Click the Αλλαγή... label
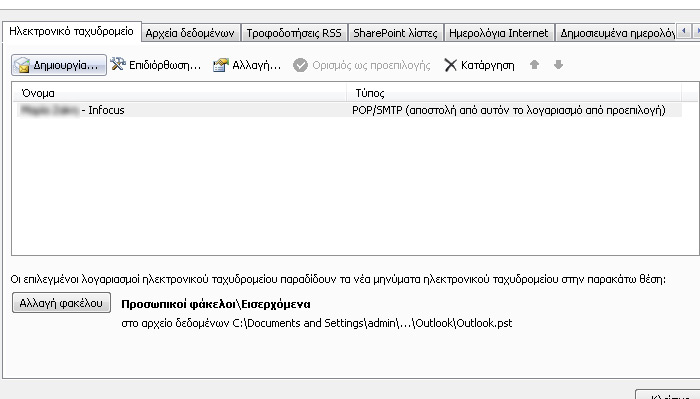700x399 pixels. tap(257, 65)
